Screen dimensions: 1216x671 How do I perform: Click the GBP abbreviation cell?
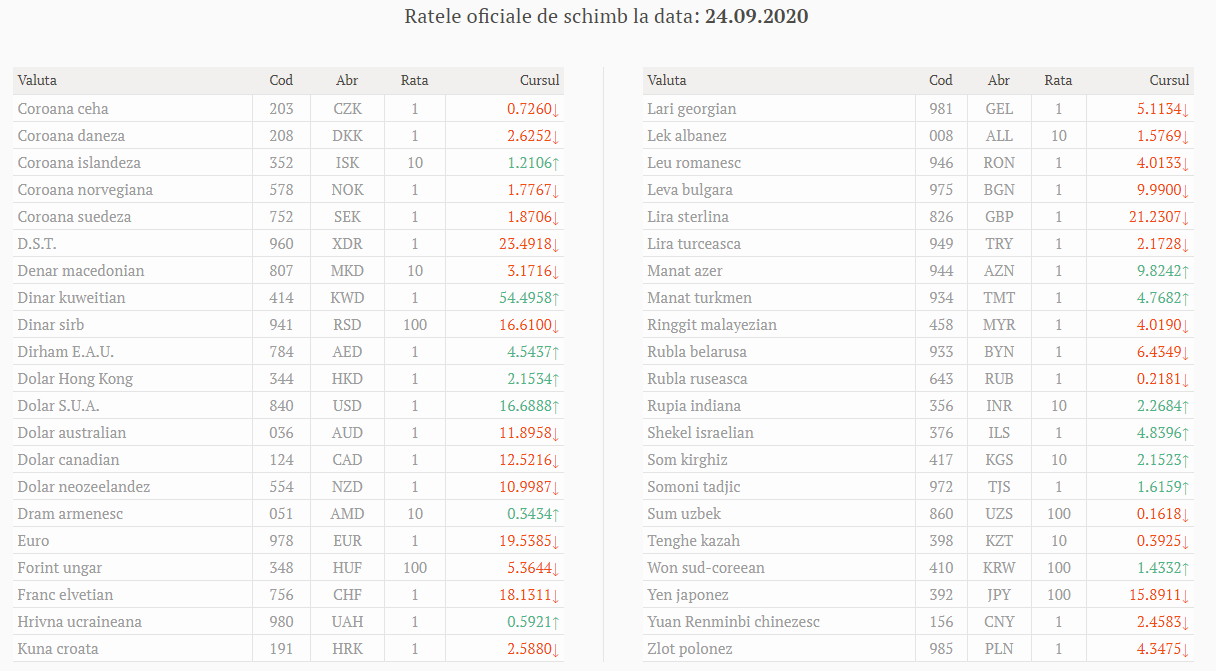coord(999,217)
